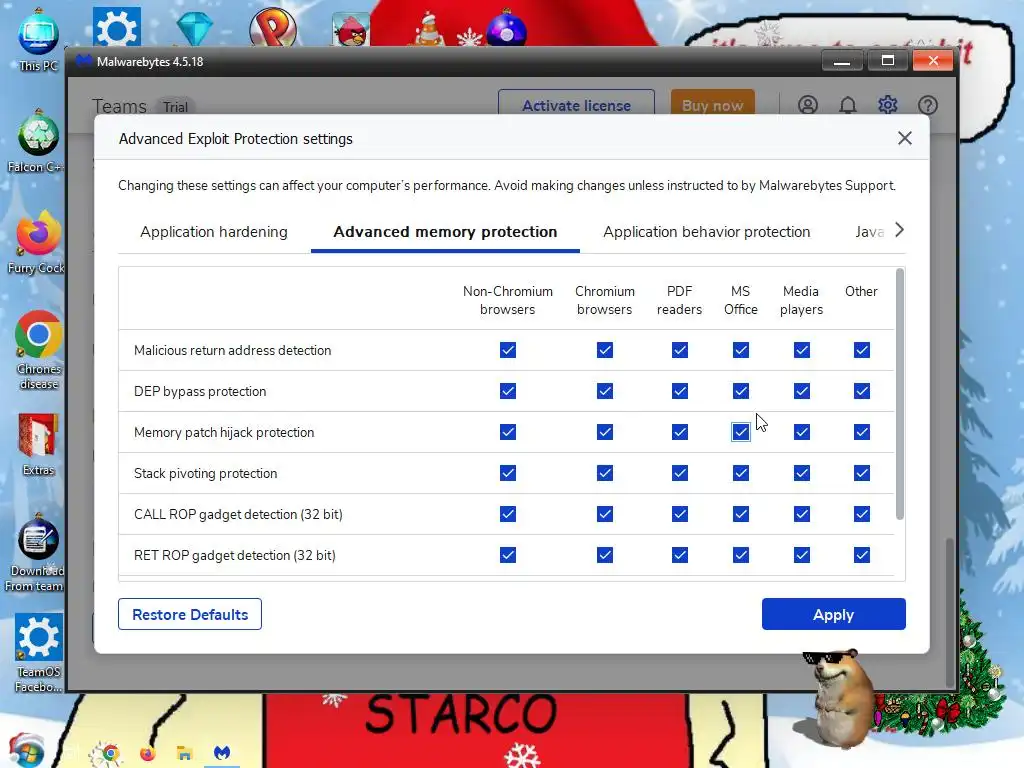
Task: Uncheck Malicious return address detection for Non-Chromium browsers
Action: pyautogui.click(x=507, y=350)
